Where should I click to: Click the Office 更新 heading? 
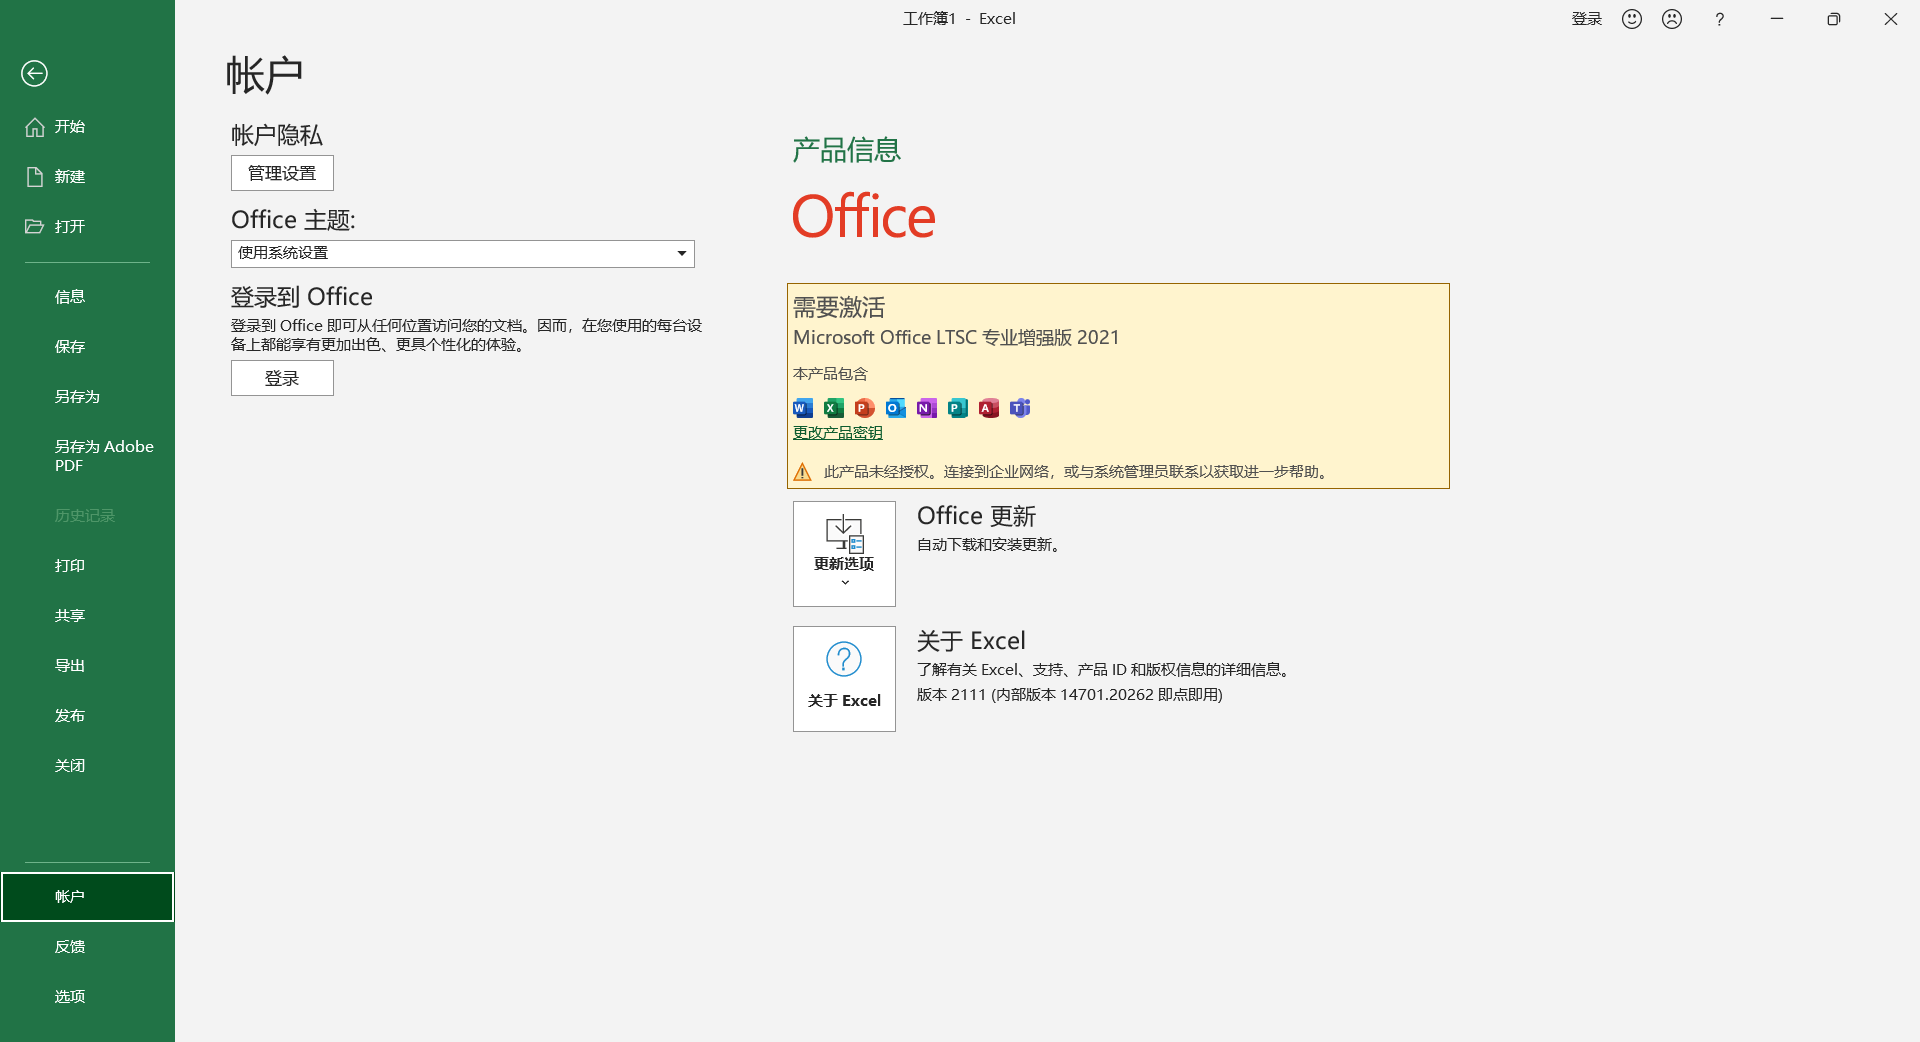tap(977, 516)
